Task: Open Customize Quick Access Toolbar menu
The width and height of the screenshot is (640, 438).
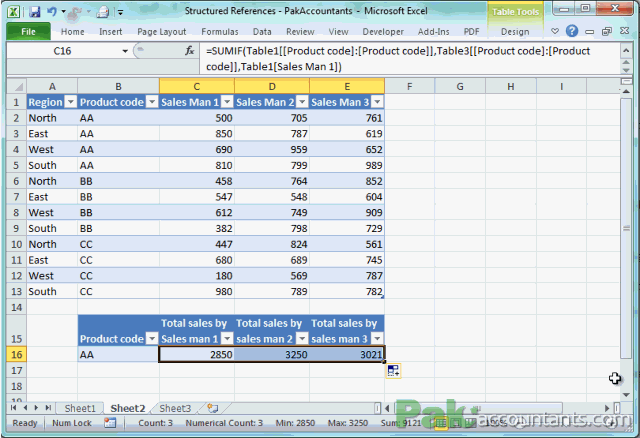Action: coord(120,13)
